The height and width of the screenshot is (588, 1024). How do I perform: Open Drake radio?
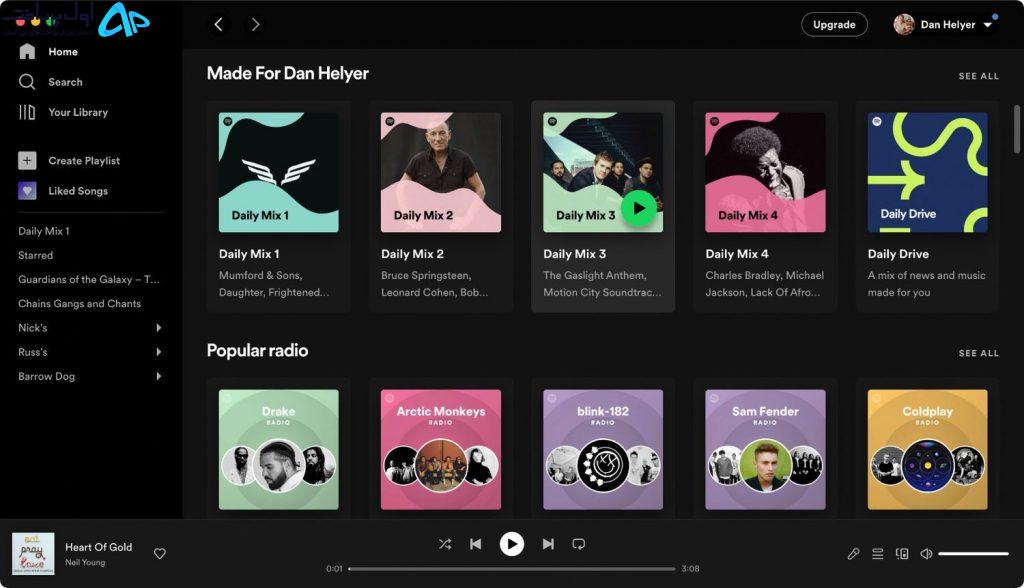click(278, 449)
